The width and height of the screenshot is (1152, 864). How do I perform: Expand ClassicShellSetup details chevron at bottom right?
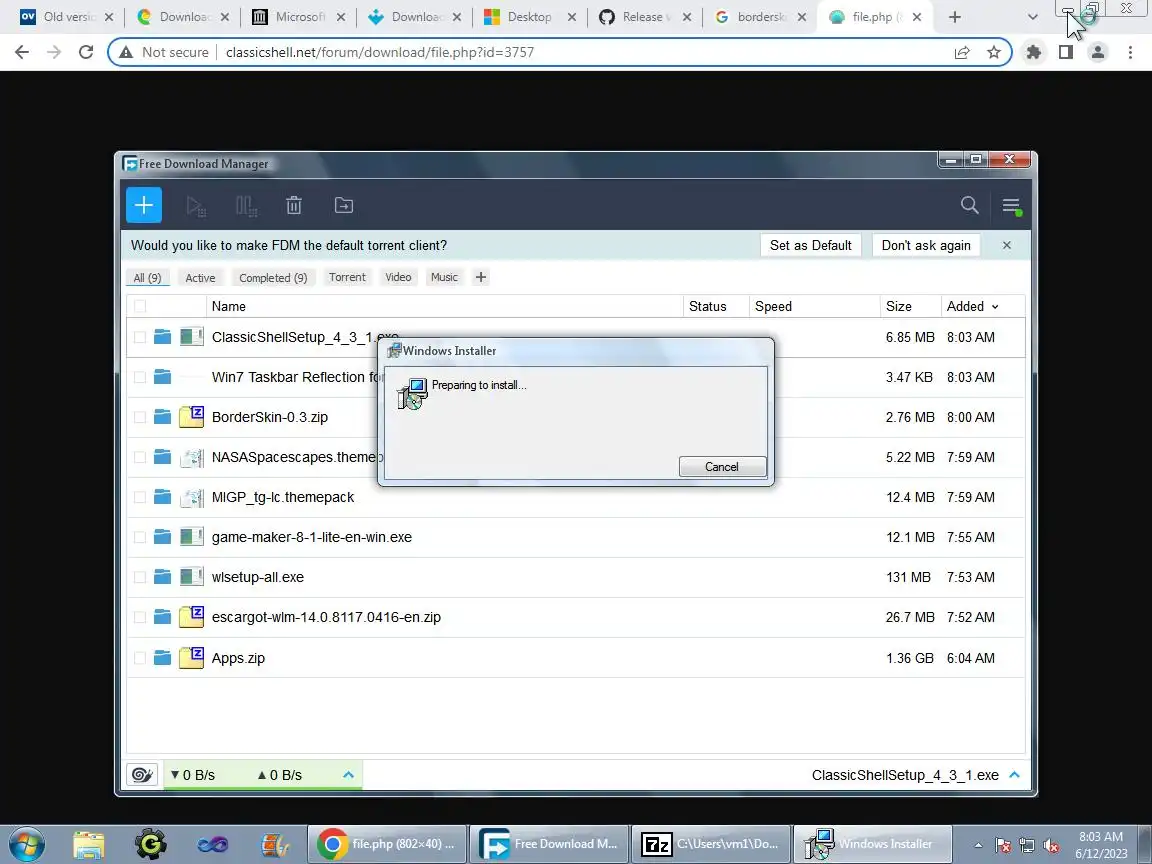(1015, 774)
